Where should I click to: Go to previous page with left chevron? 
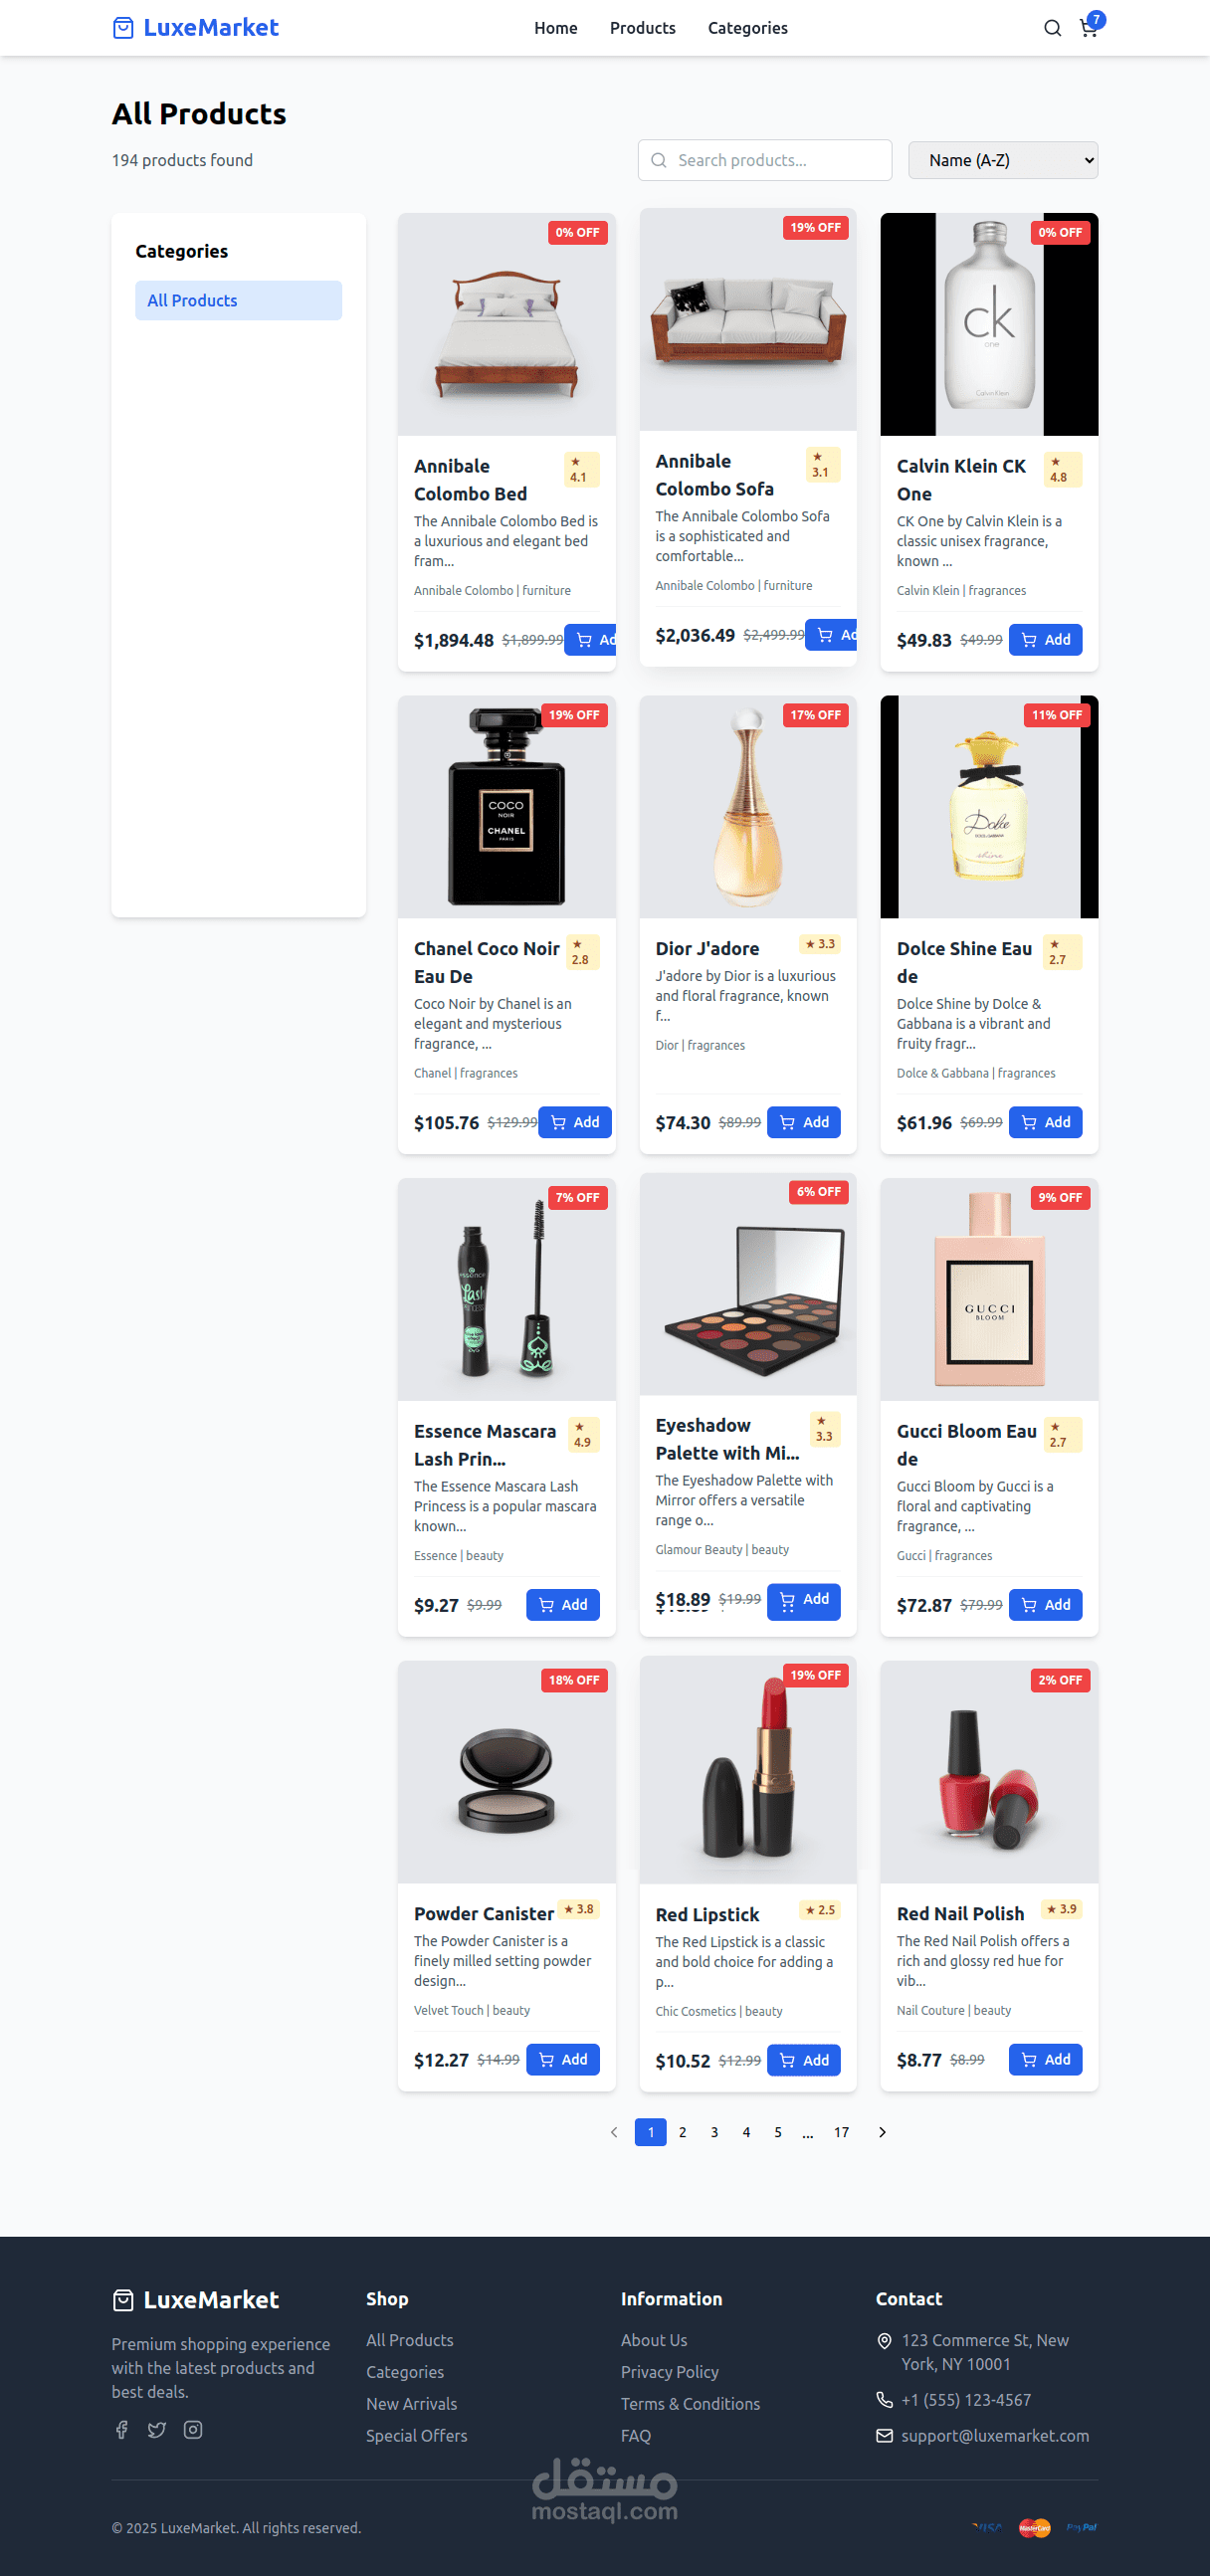point(614,2132)
